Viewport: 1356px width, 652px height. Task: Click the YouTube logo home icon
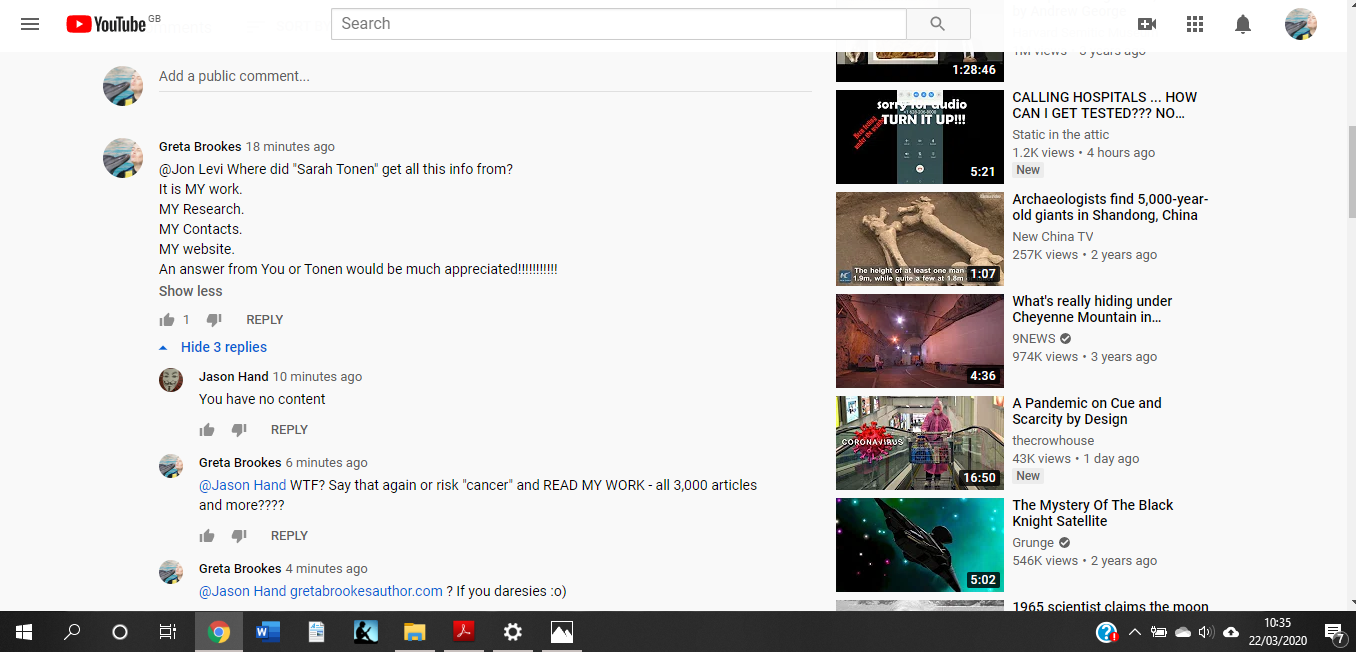coord(106,24)
